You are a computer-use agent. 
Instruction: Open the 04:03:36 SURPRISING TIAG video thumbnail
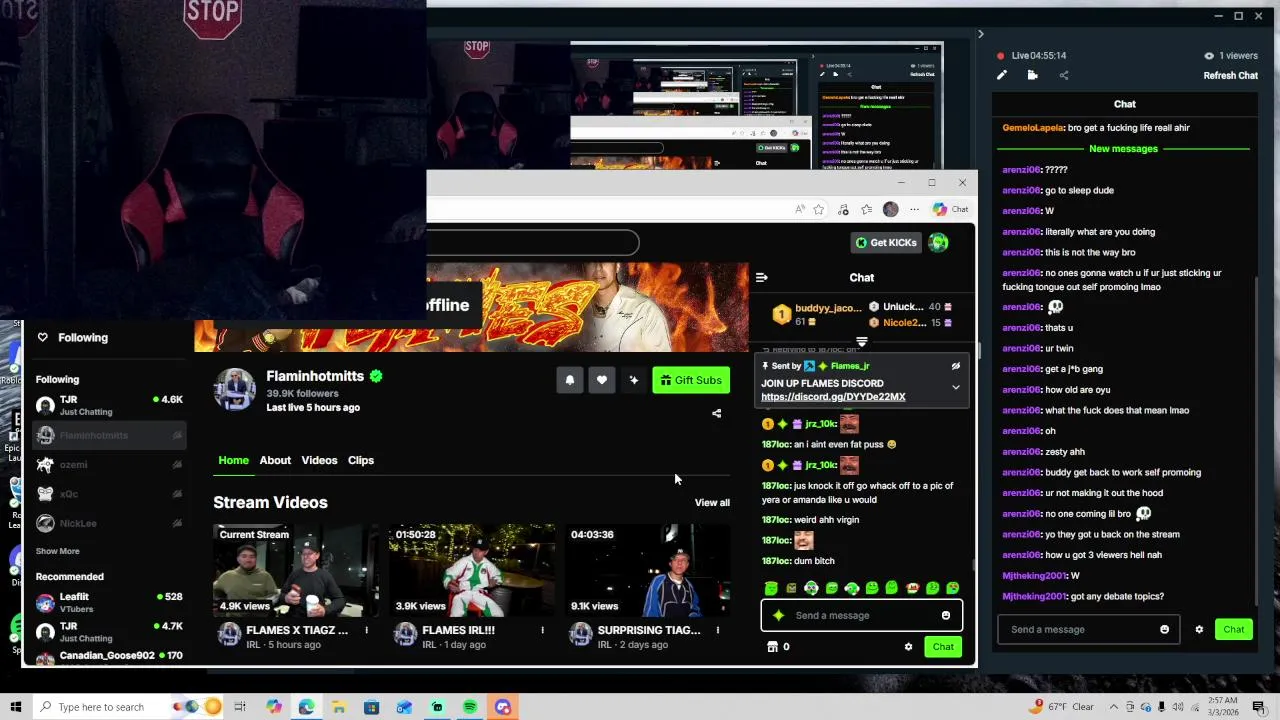tap(647, 570)
